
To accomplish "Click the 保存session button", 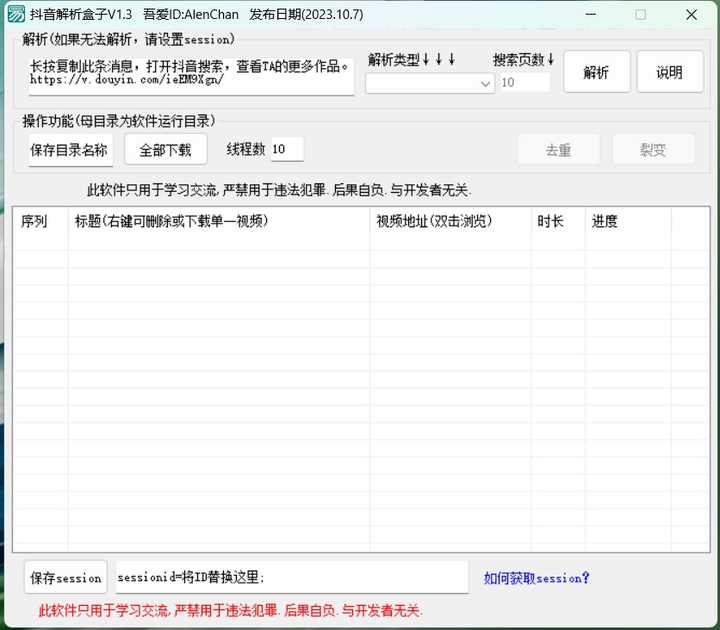I will click(66, 577).
